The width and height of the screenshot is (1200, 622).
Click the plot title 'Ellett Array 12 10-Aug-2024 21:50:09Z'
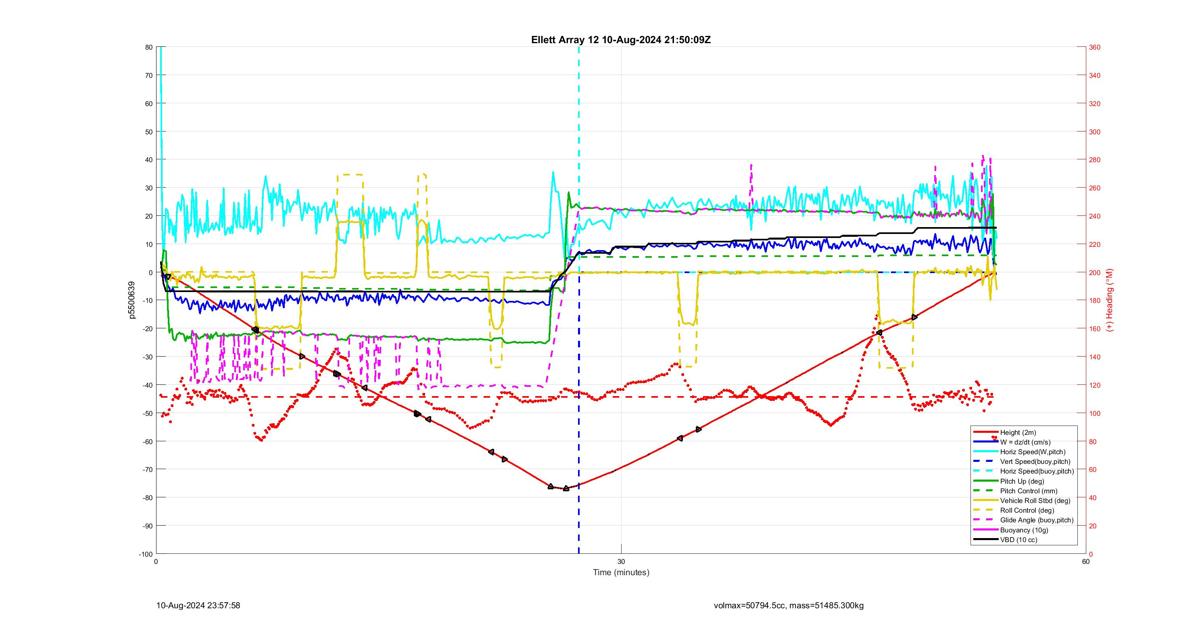[621, 39]
